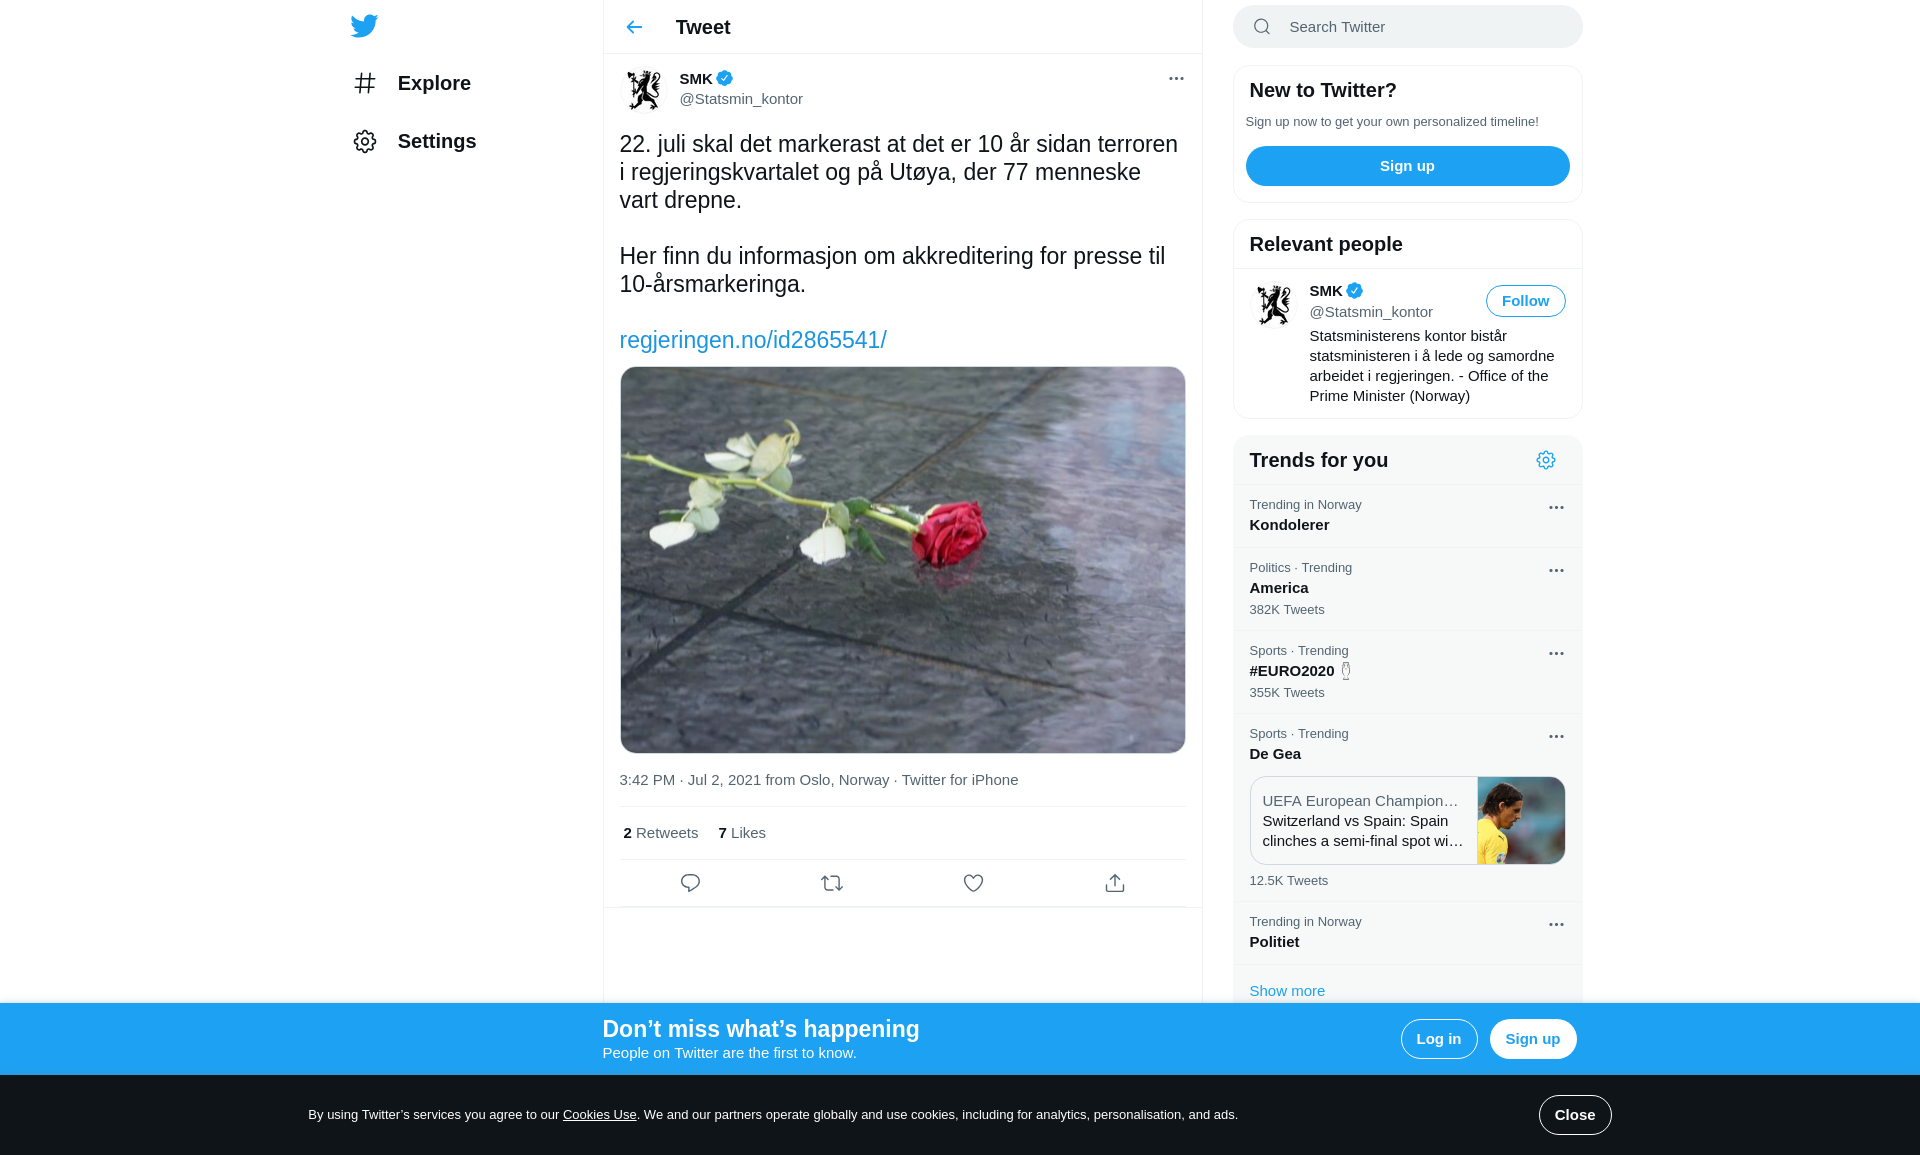Click Show more under trends
The height and width of the screenshot is (1155, 1920).
point(1287,991)
